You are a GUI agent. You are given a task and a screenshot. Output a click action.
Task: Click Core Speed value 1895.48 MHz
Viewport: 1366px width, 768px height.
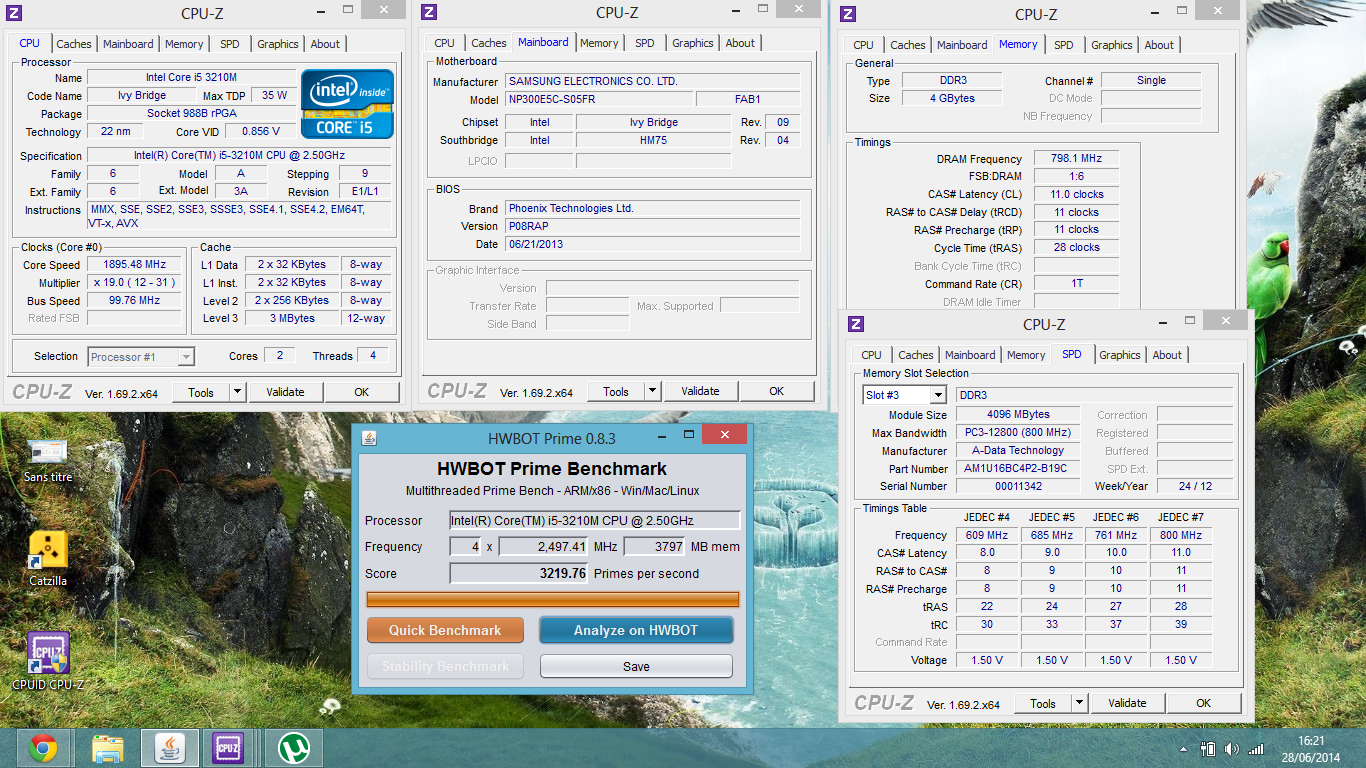click(x=134, y=265)
